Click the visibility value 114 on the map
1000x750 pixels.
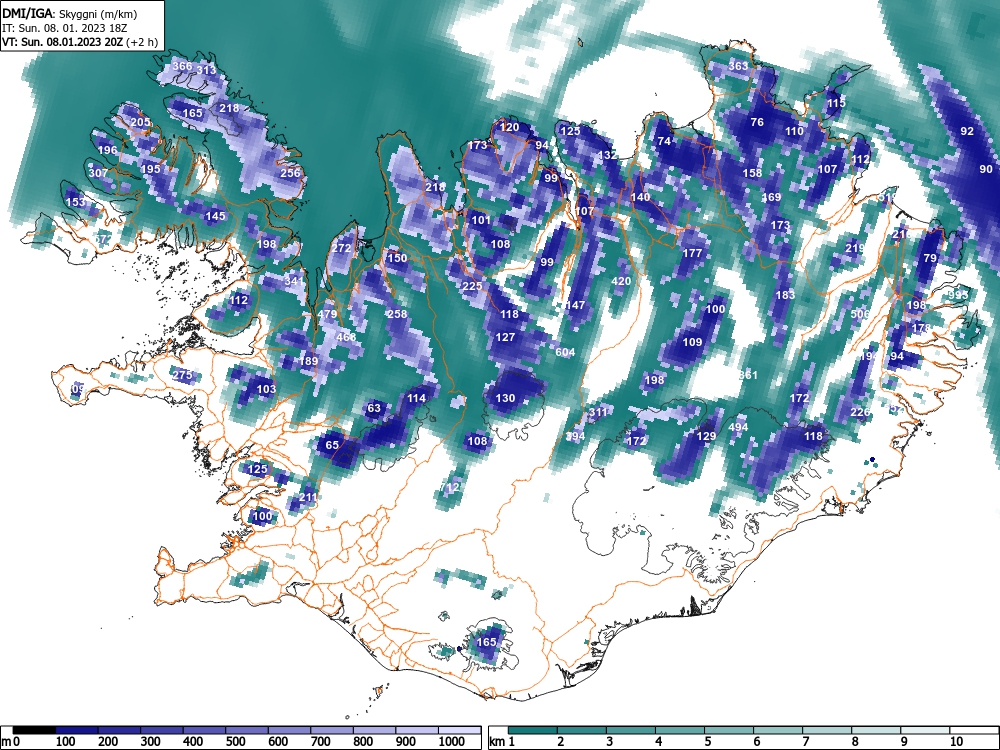(x=416, y=399)
